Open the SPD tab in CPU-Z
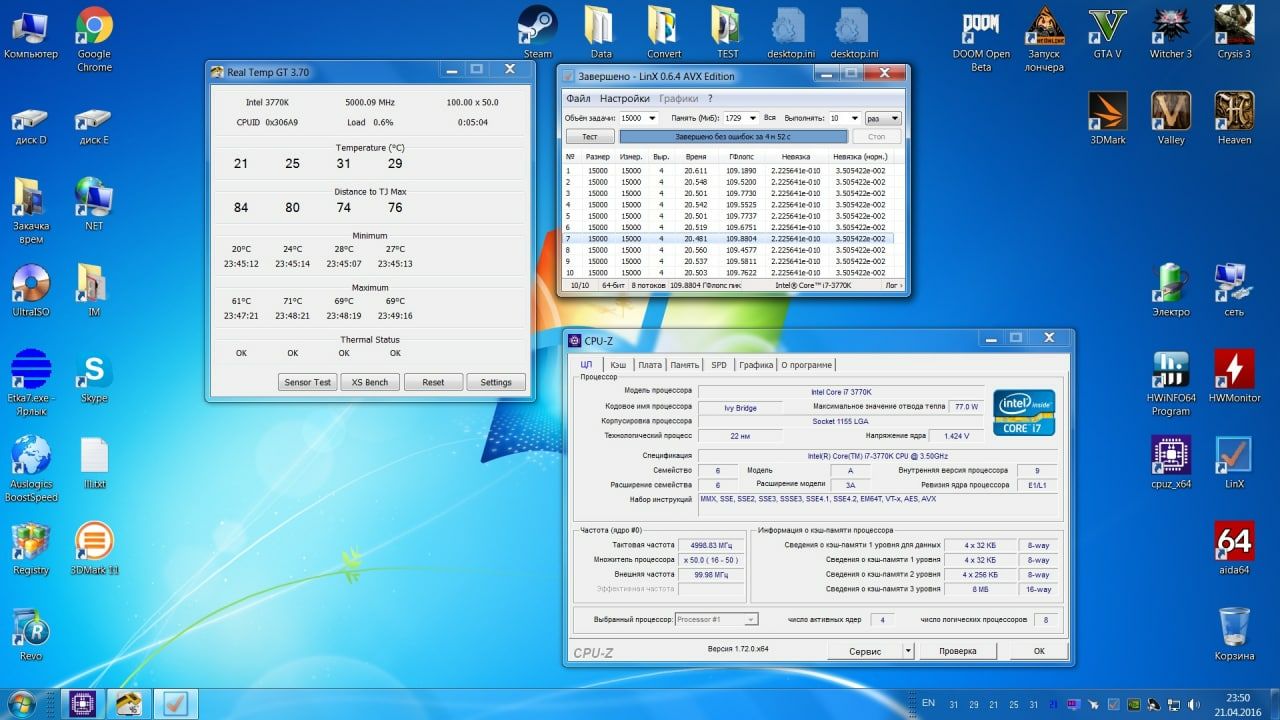Screen dimensions: 1280x720 tap(719, 365)
